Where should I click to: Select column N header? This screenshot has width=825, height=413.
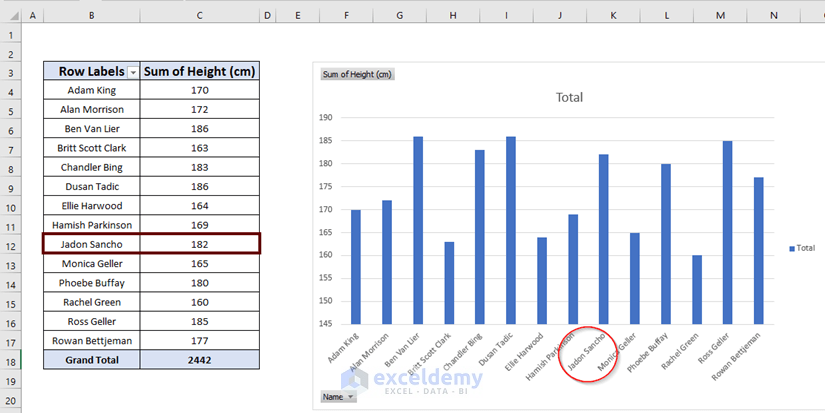point(773,16)
